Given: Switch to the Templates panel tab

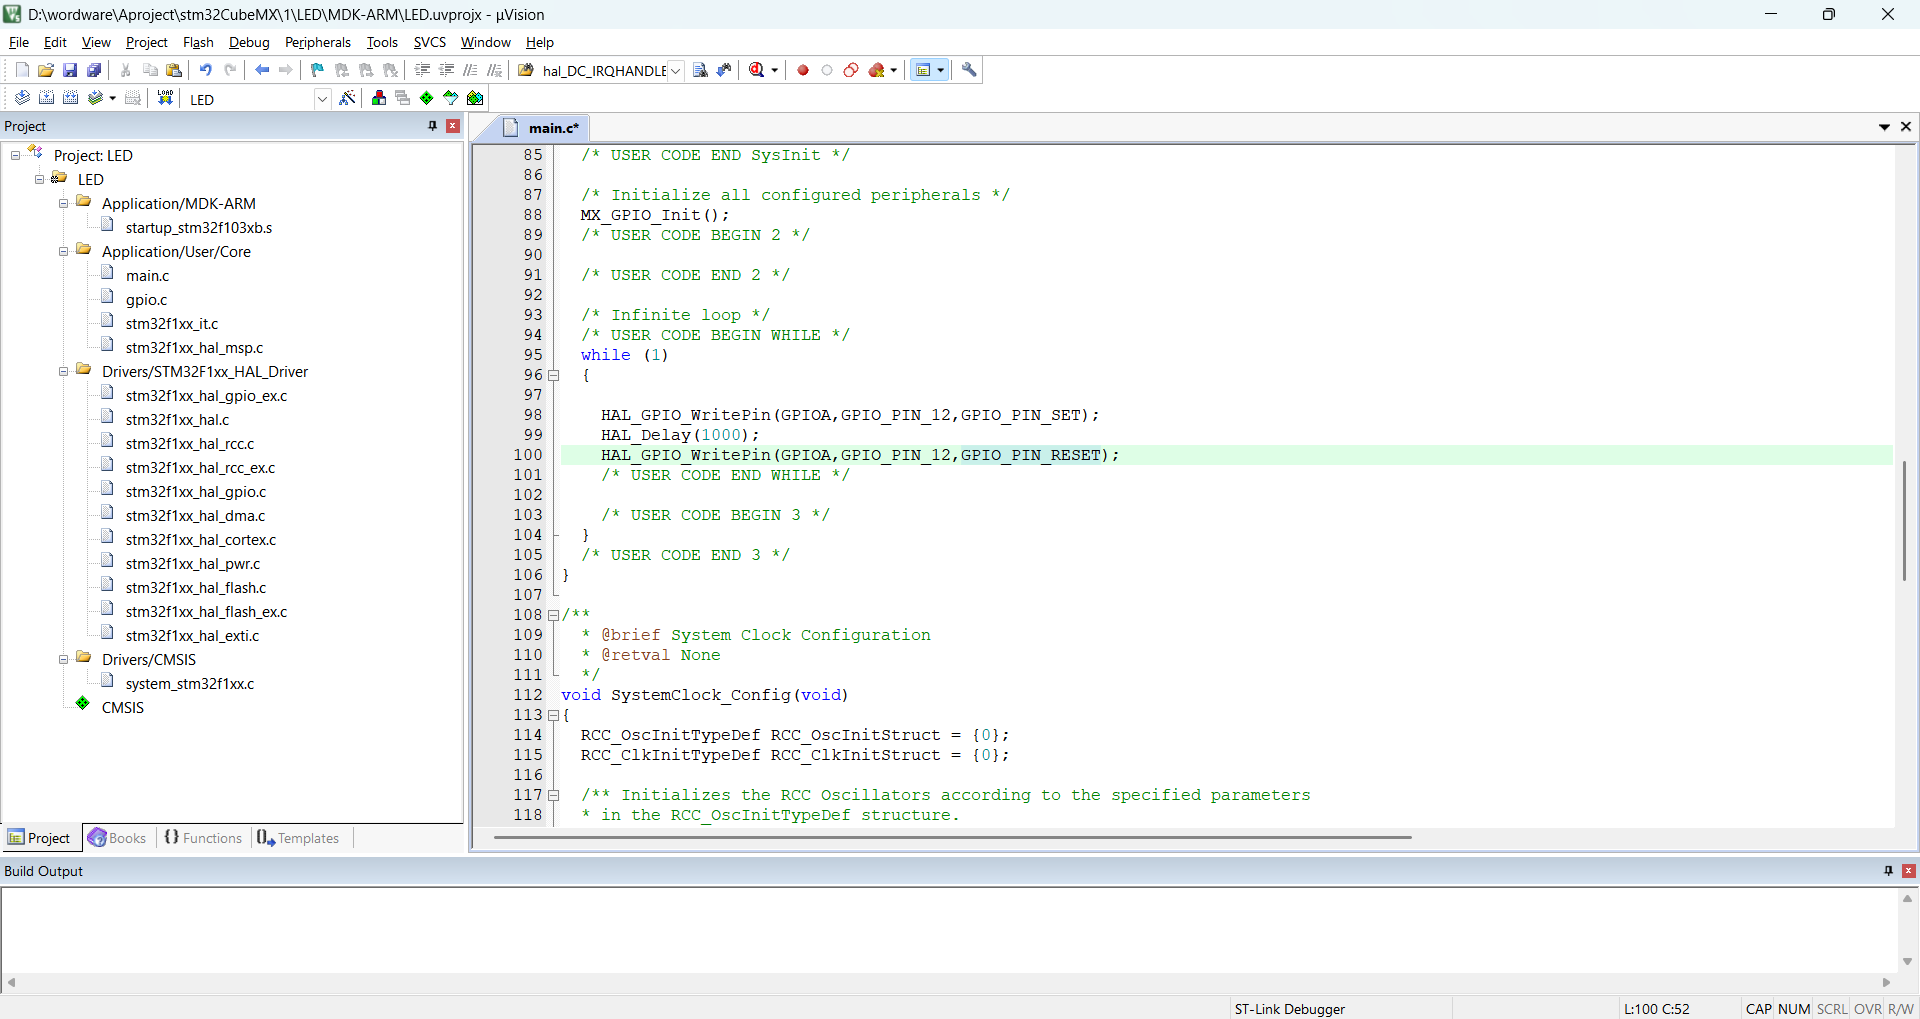Looking at the screenshot, I should [x=298, y=838].
